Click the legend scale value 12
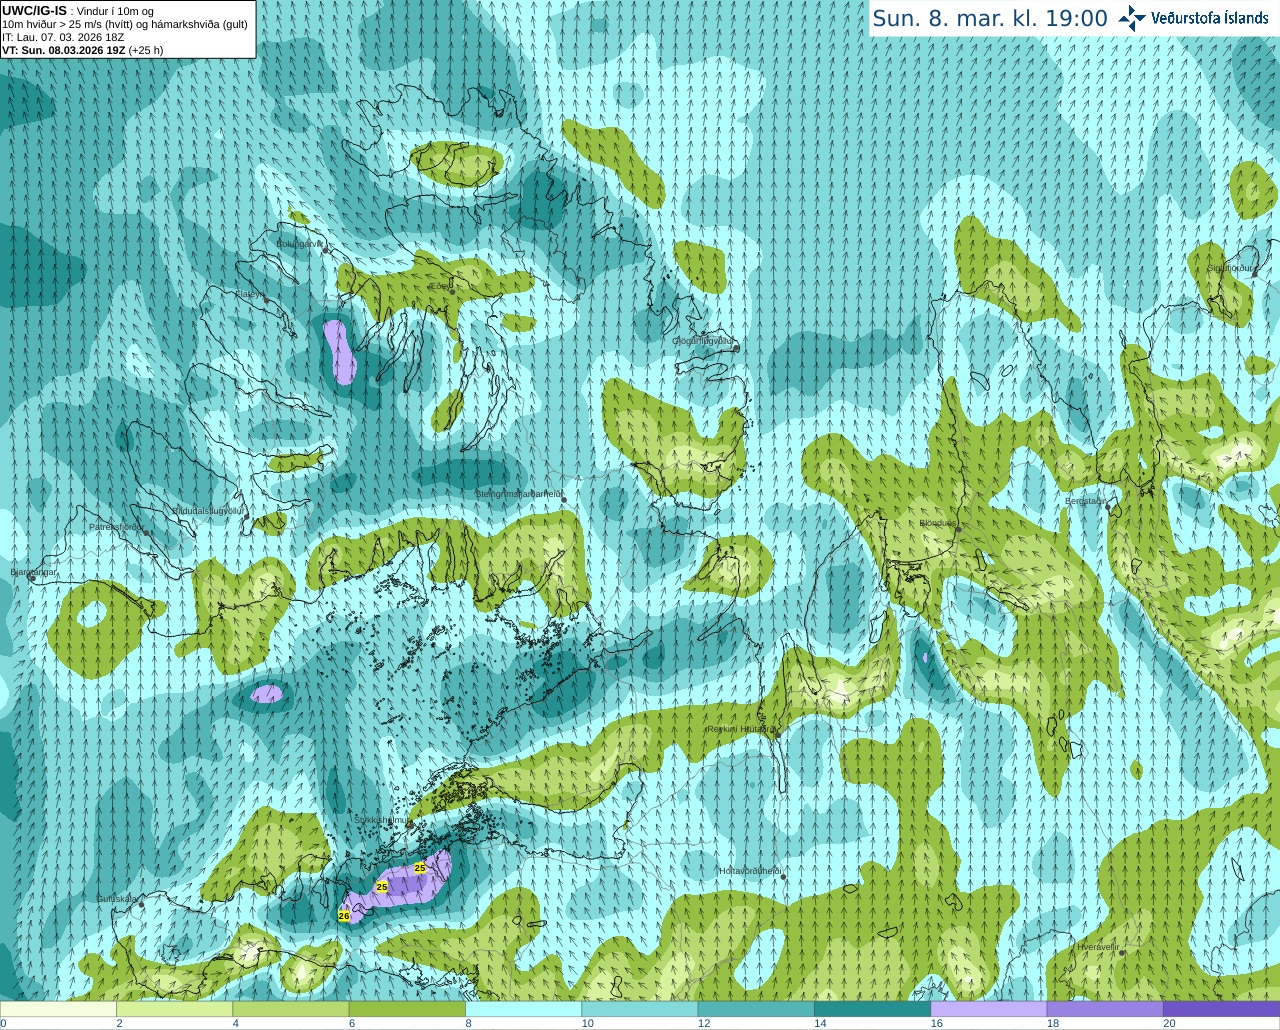Screen dimensions: 1280x1030 coord(704,1023)
